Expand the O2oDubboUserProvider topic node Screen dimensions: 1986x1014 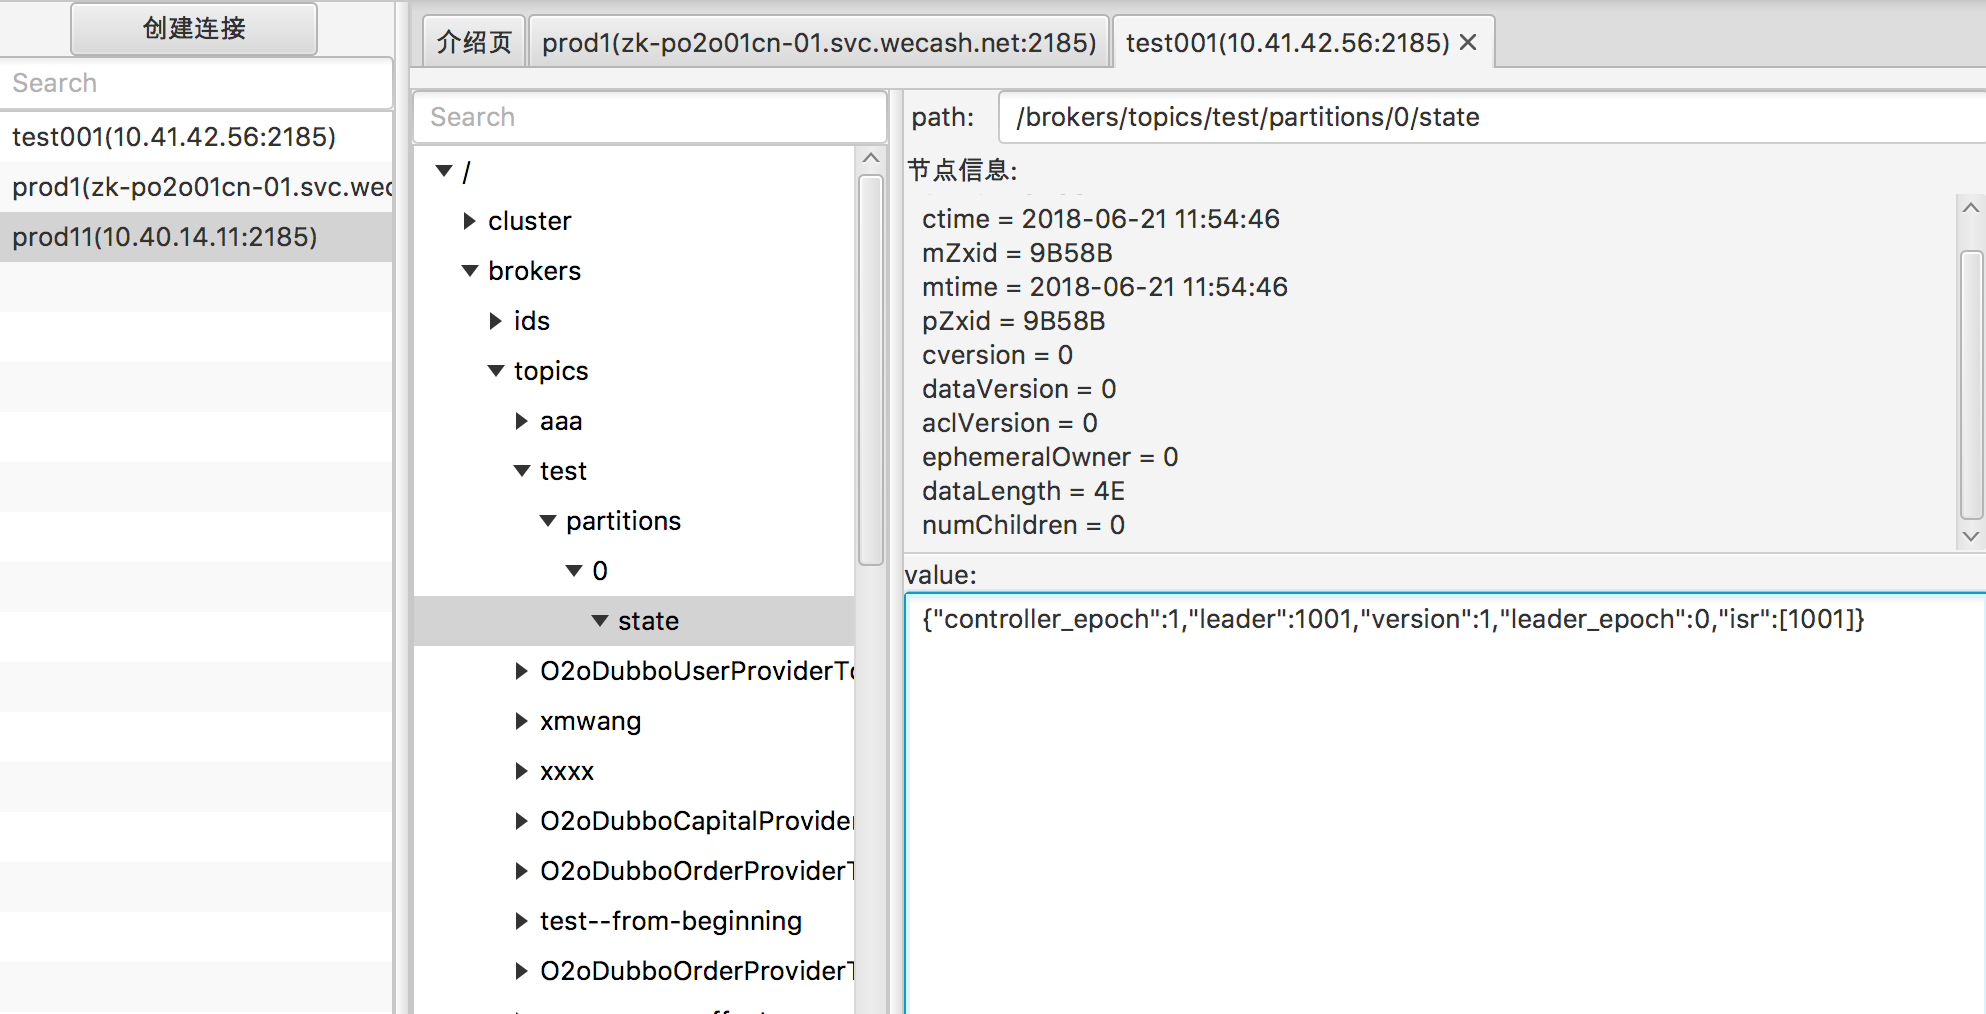click(x=521, y=670)
